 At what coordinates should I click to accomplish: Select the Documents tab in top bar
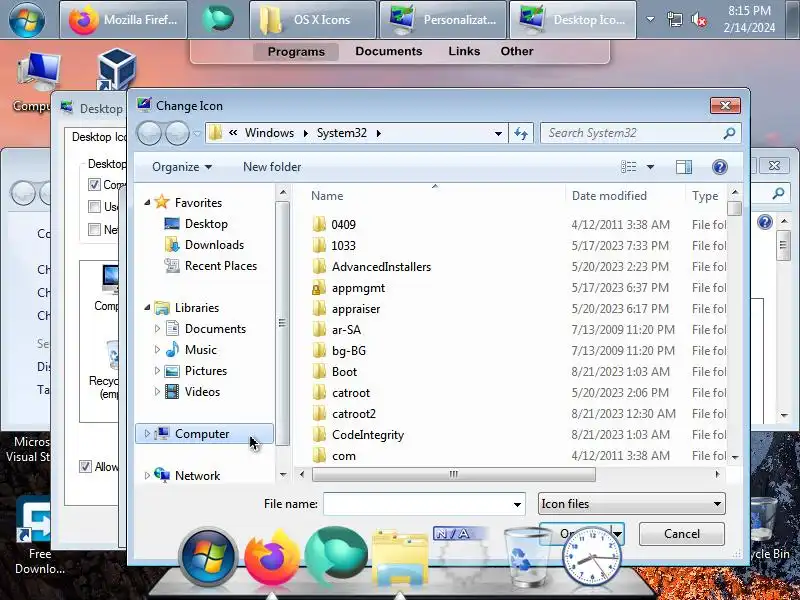tap(389, 51)
